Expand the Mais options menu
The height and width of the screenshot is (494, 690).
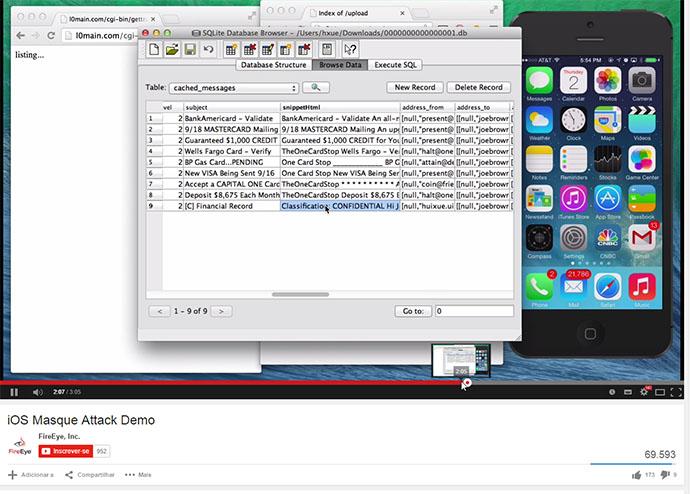pos(138,475)
